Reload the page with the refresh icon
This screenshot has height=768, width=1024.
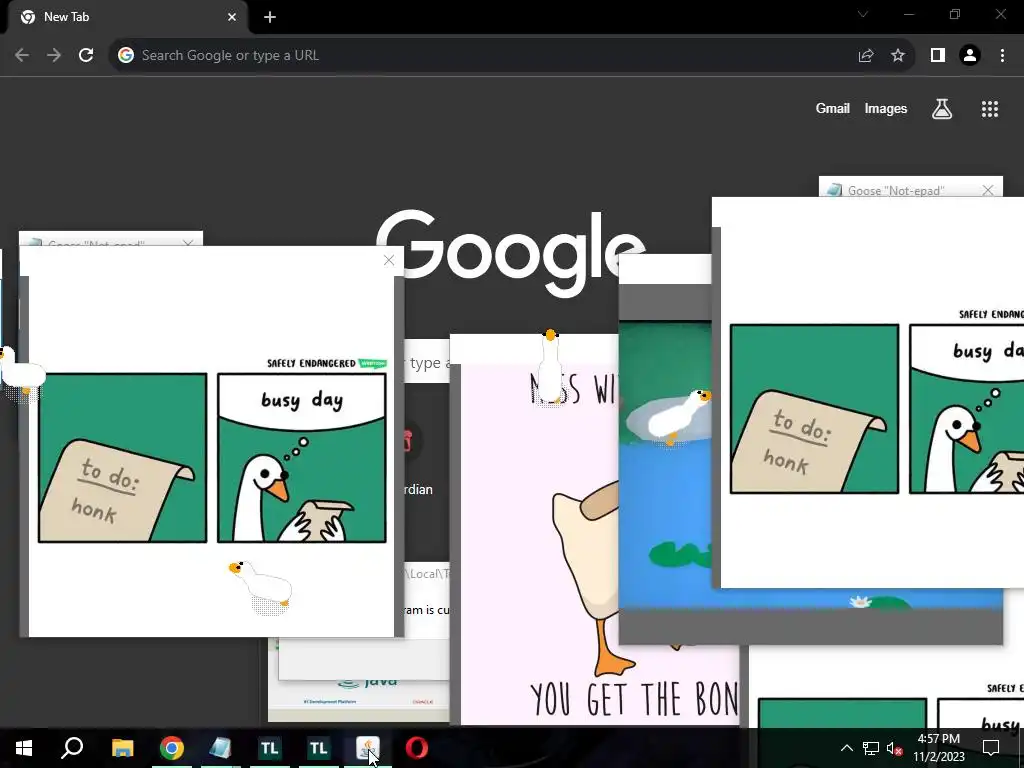(86, 56)
